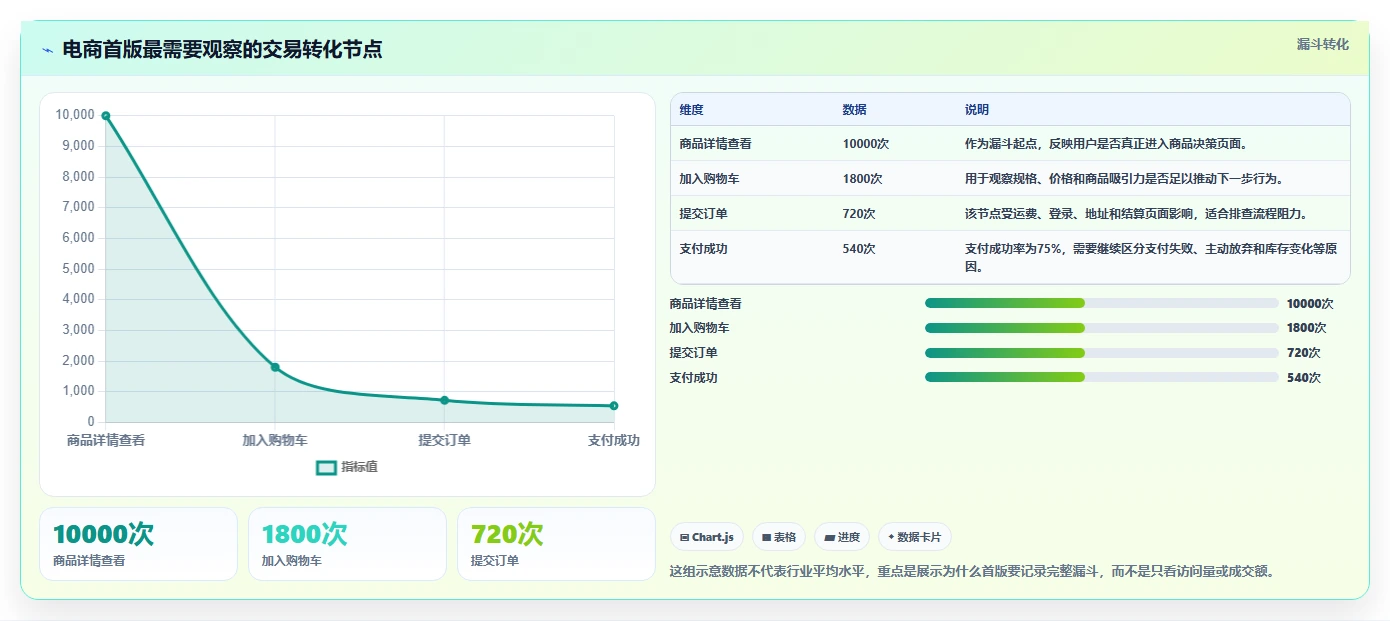Screen dimensions: 1390x621
Task: Click the 加入购物车 progress bar
Action: tap(1102, 328)
